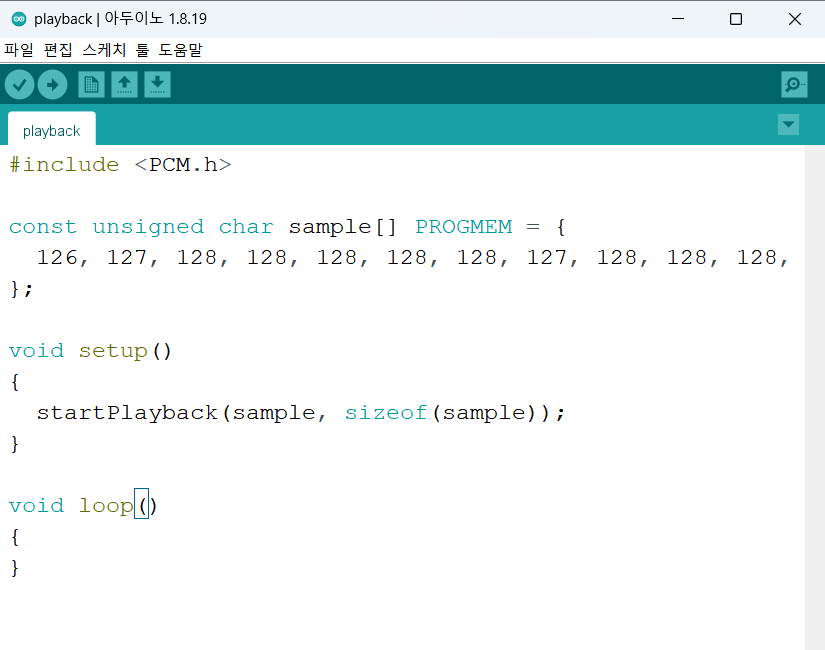Click the char keyword
Viewport: 825px width, 650px height.
246,227
